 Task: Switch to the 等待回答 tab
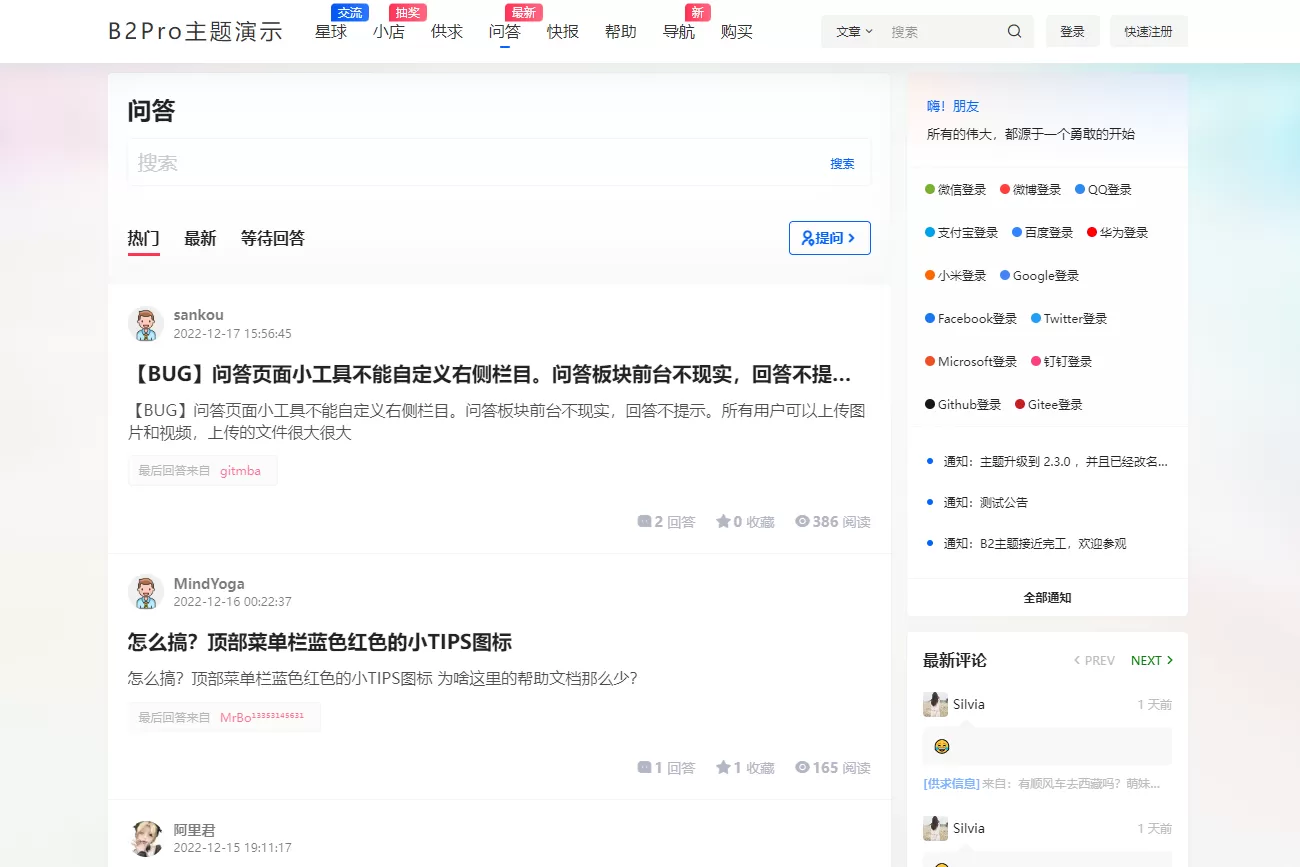pyautogui.click(x=272, y=238)
